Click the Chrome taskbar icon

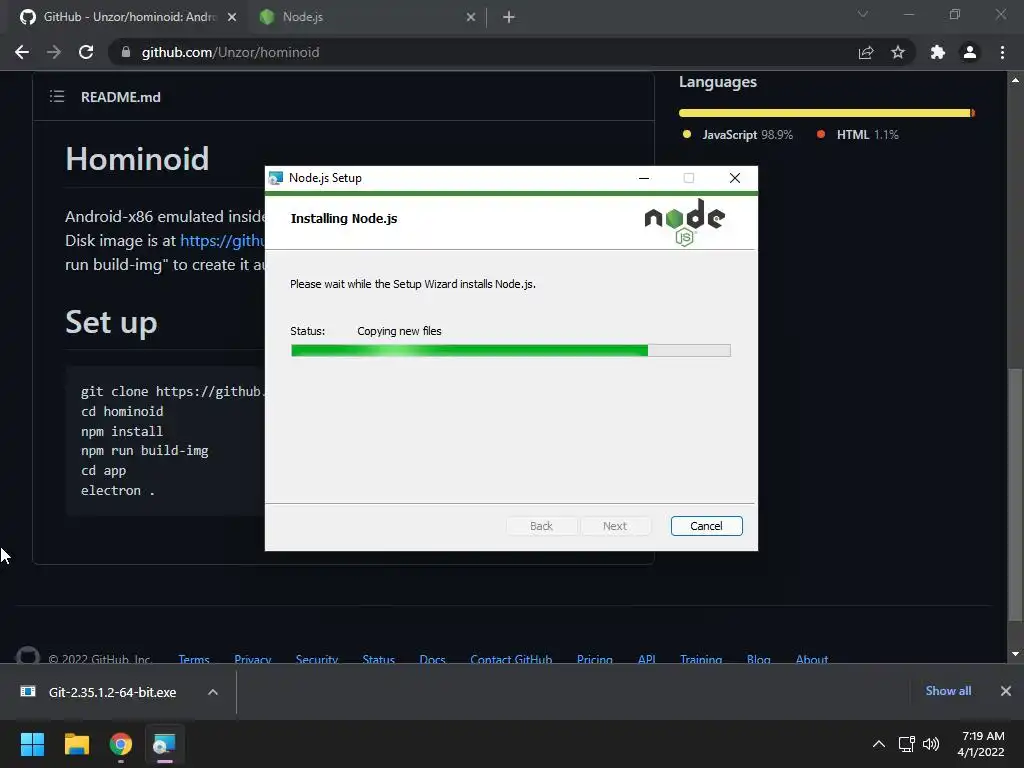[121, 744]
